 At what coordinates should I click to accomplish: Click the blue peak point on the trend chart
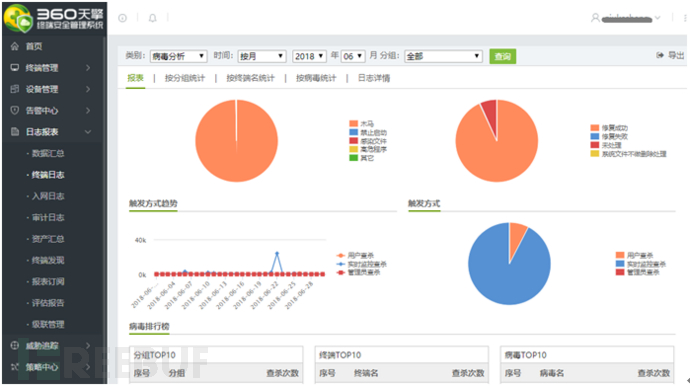(x=277, y=254)
